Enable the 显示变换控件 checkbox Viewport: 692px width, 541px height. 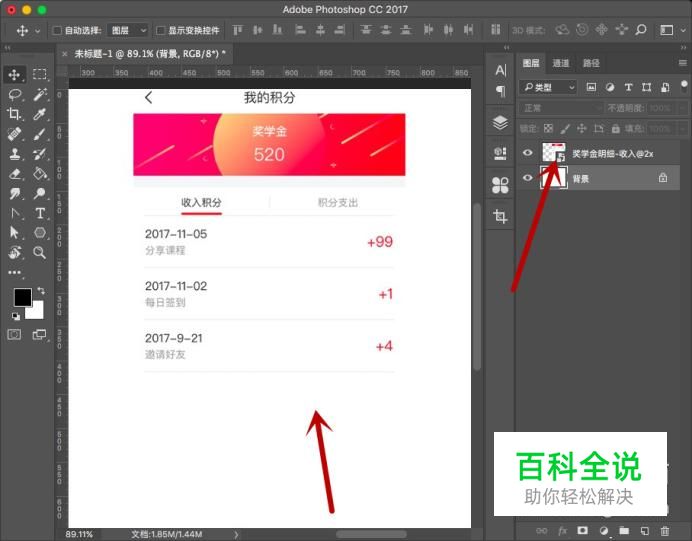click(x=161, y=30)
